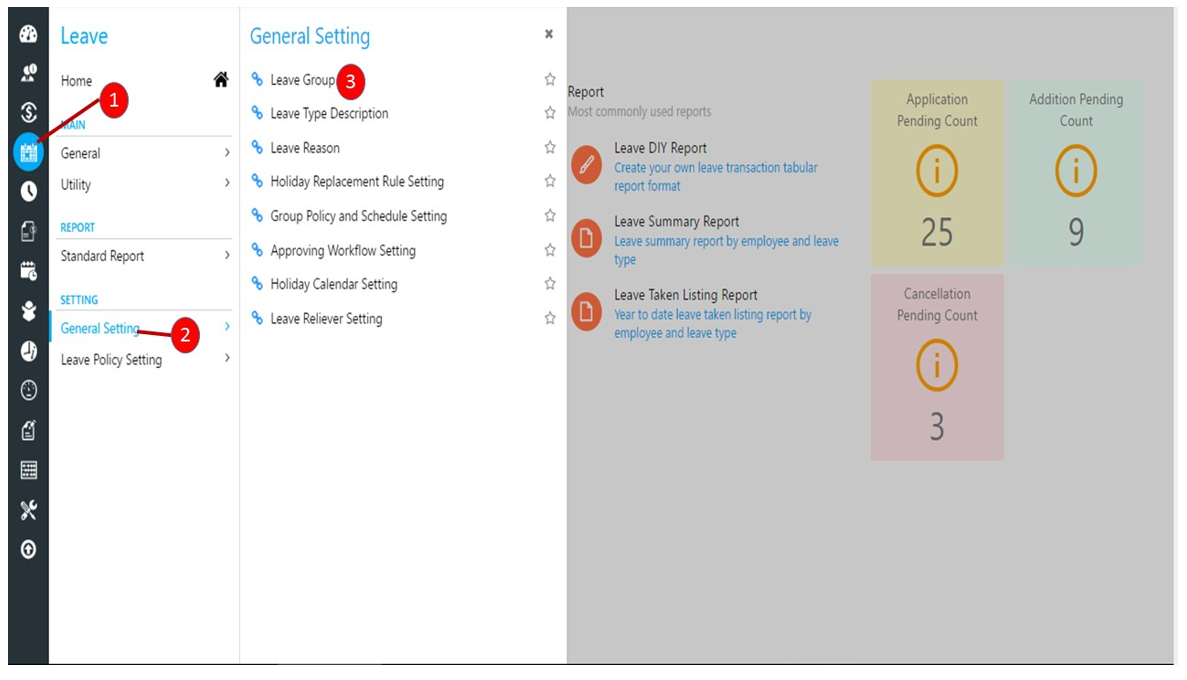Open the stopwatch sidebar icon
The width and height of the screenshot is (1187, 680).
click(28, 390)
